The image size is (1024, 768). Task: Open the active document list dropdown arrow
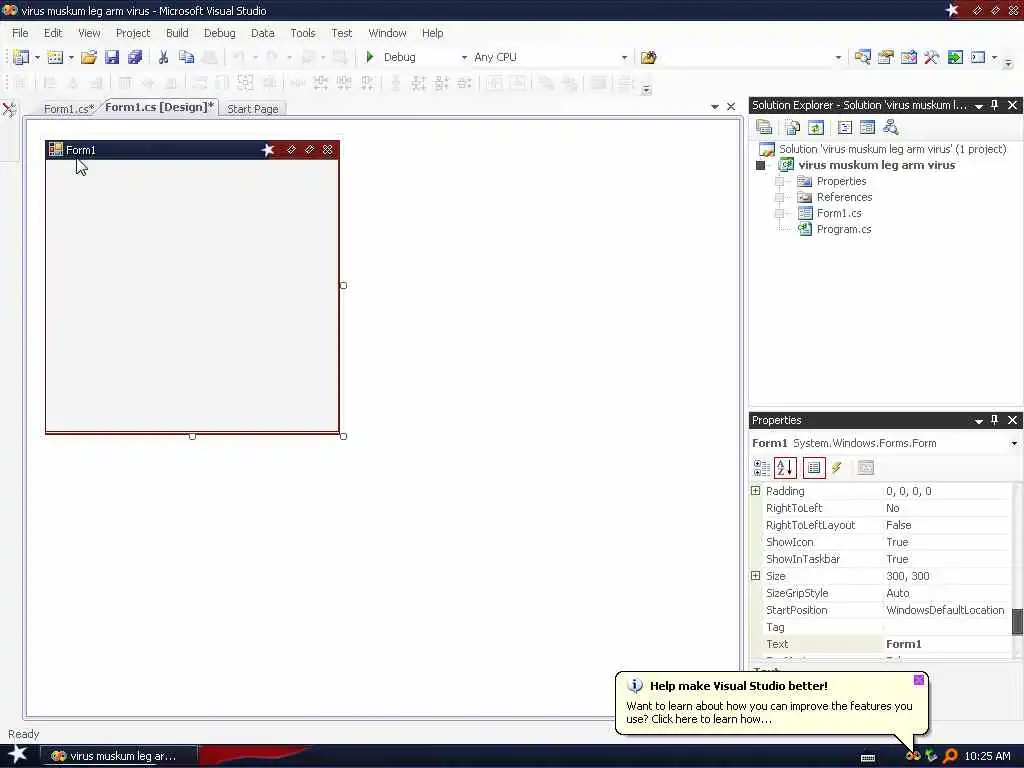714,106
